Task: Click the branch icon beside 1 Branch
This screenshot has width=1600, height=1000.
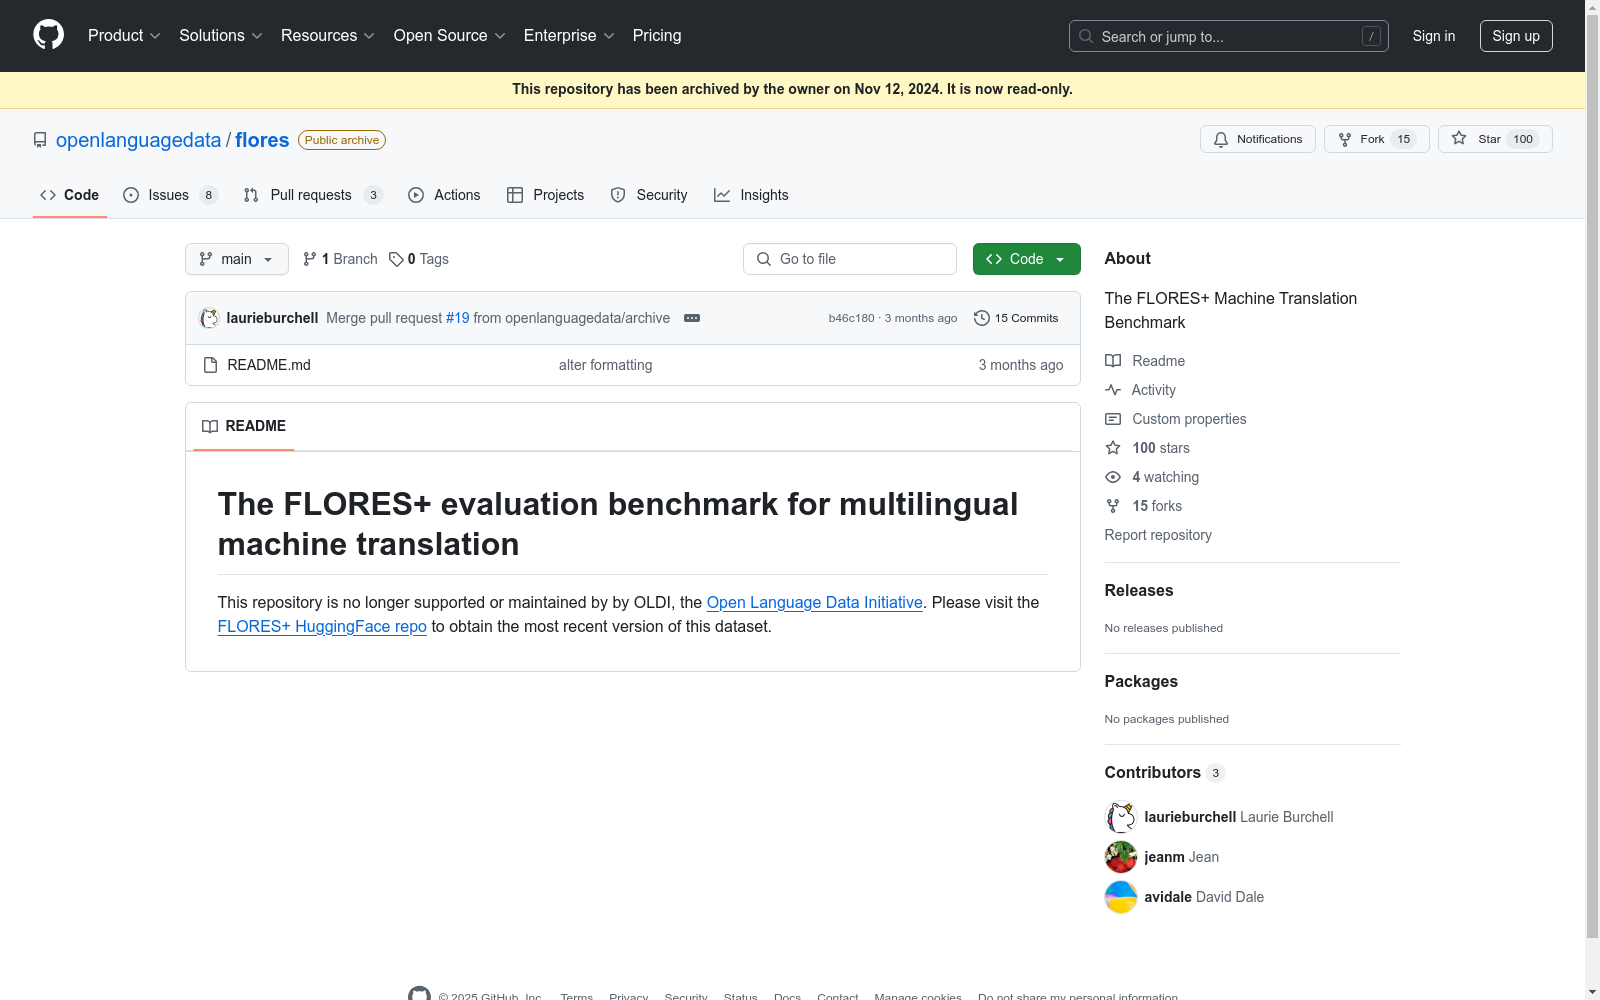Action: pos(310,259)
